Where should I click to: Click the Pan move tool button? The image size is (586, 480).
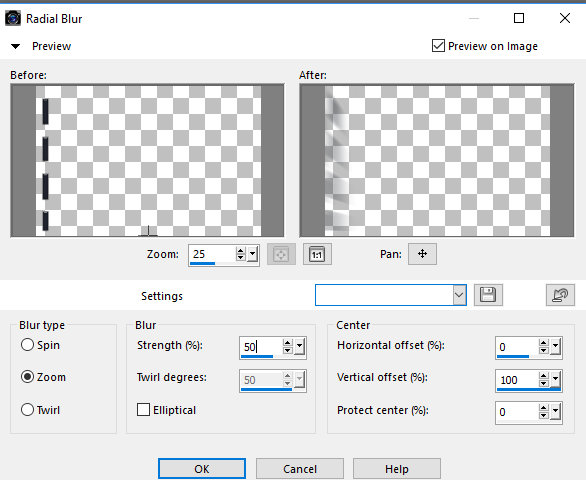[x=422, y=254]
